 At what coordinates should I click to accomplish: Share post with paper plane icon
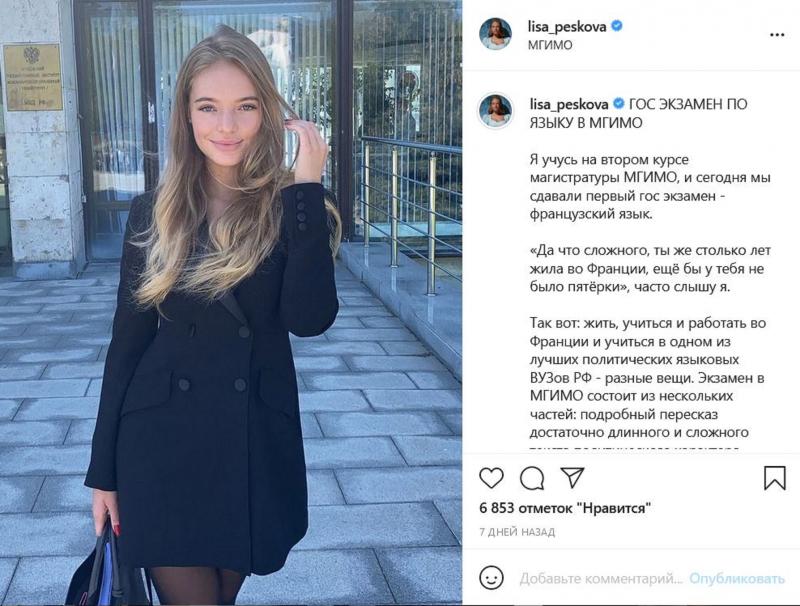pyautogui.click(x=572, y=477)
